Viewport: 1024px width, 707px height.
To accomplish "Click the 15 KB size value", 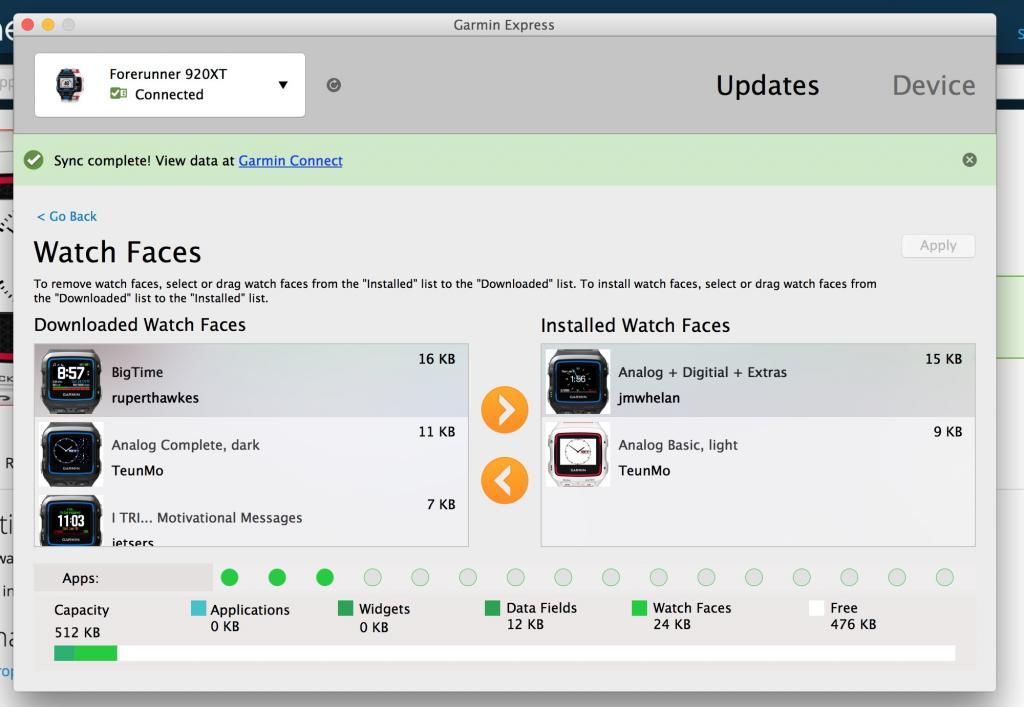I will [943, 359].
